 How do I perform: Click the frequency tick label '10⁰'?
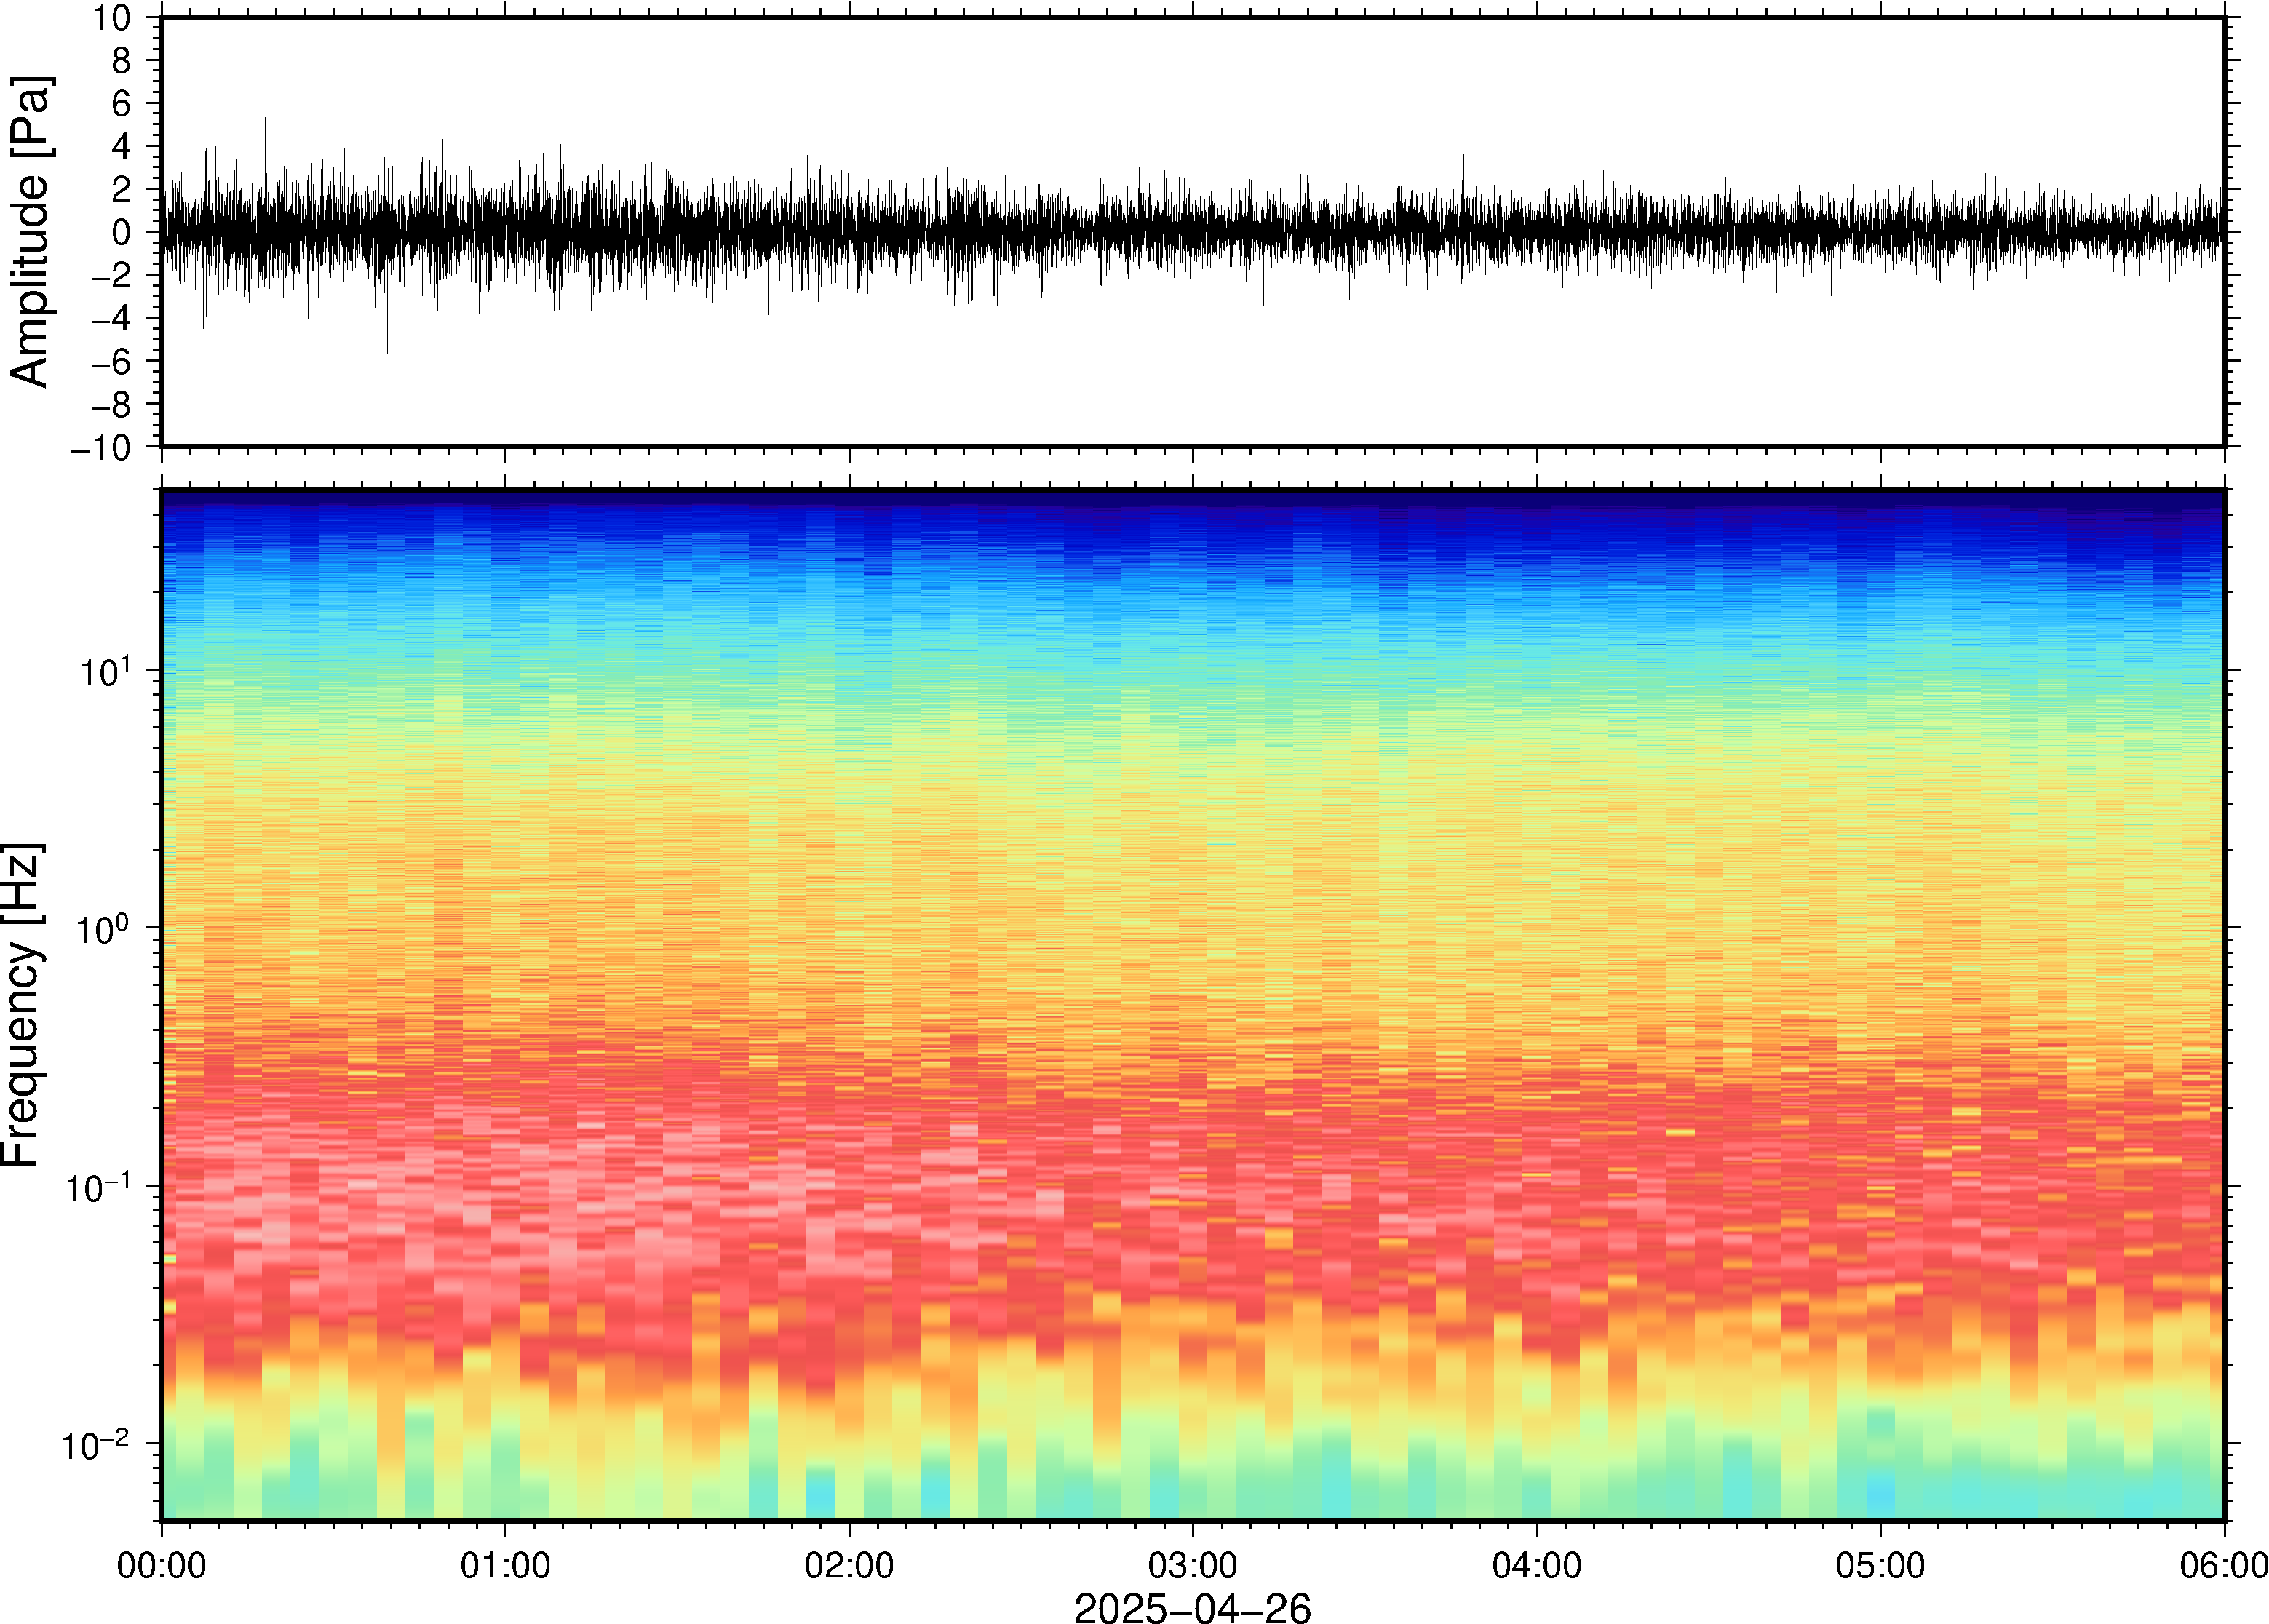[105, 928]
